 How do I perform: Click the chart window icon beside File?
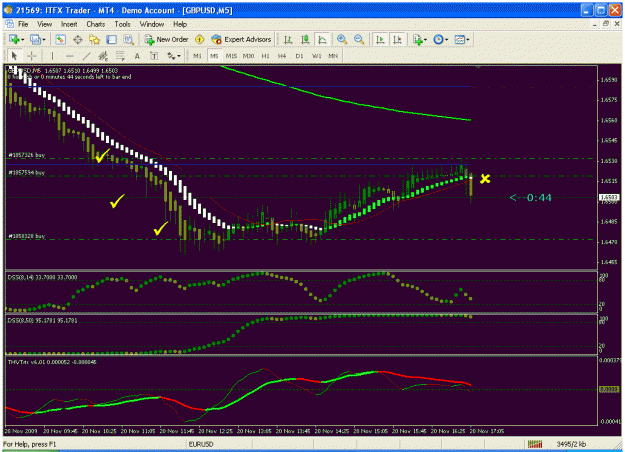point(10,24)
